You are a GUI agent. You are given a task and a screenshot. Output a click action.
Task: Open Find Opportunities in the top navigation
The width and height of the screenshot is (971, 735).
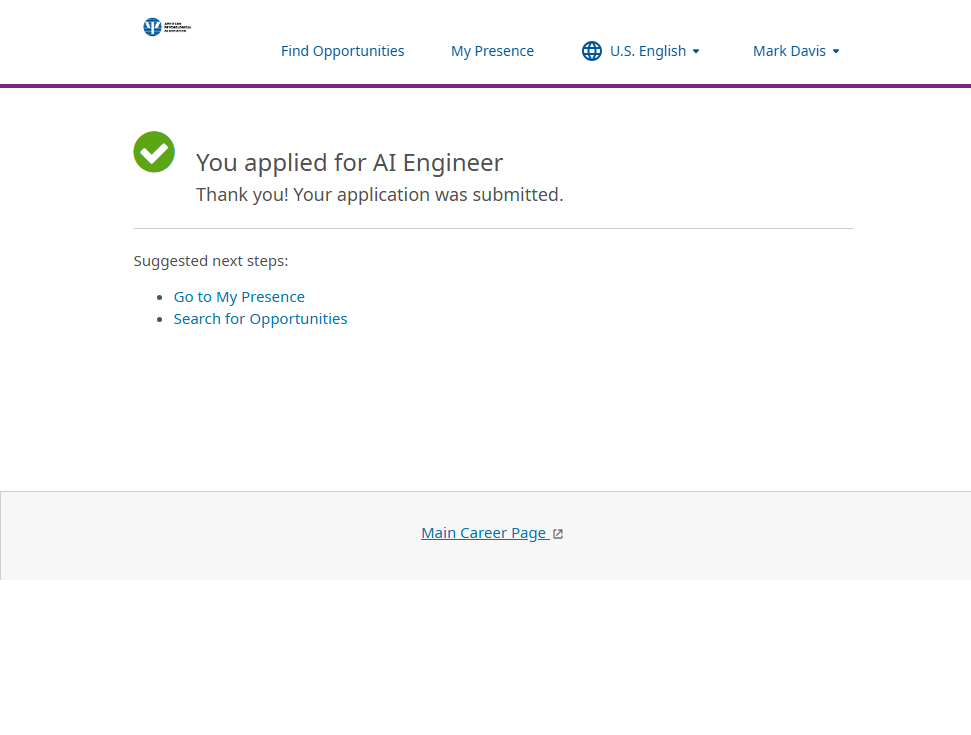[342, 51]
